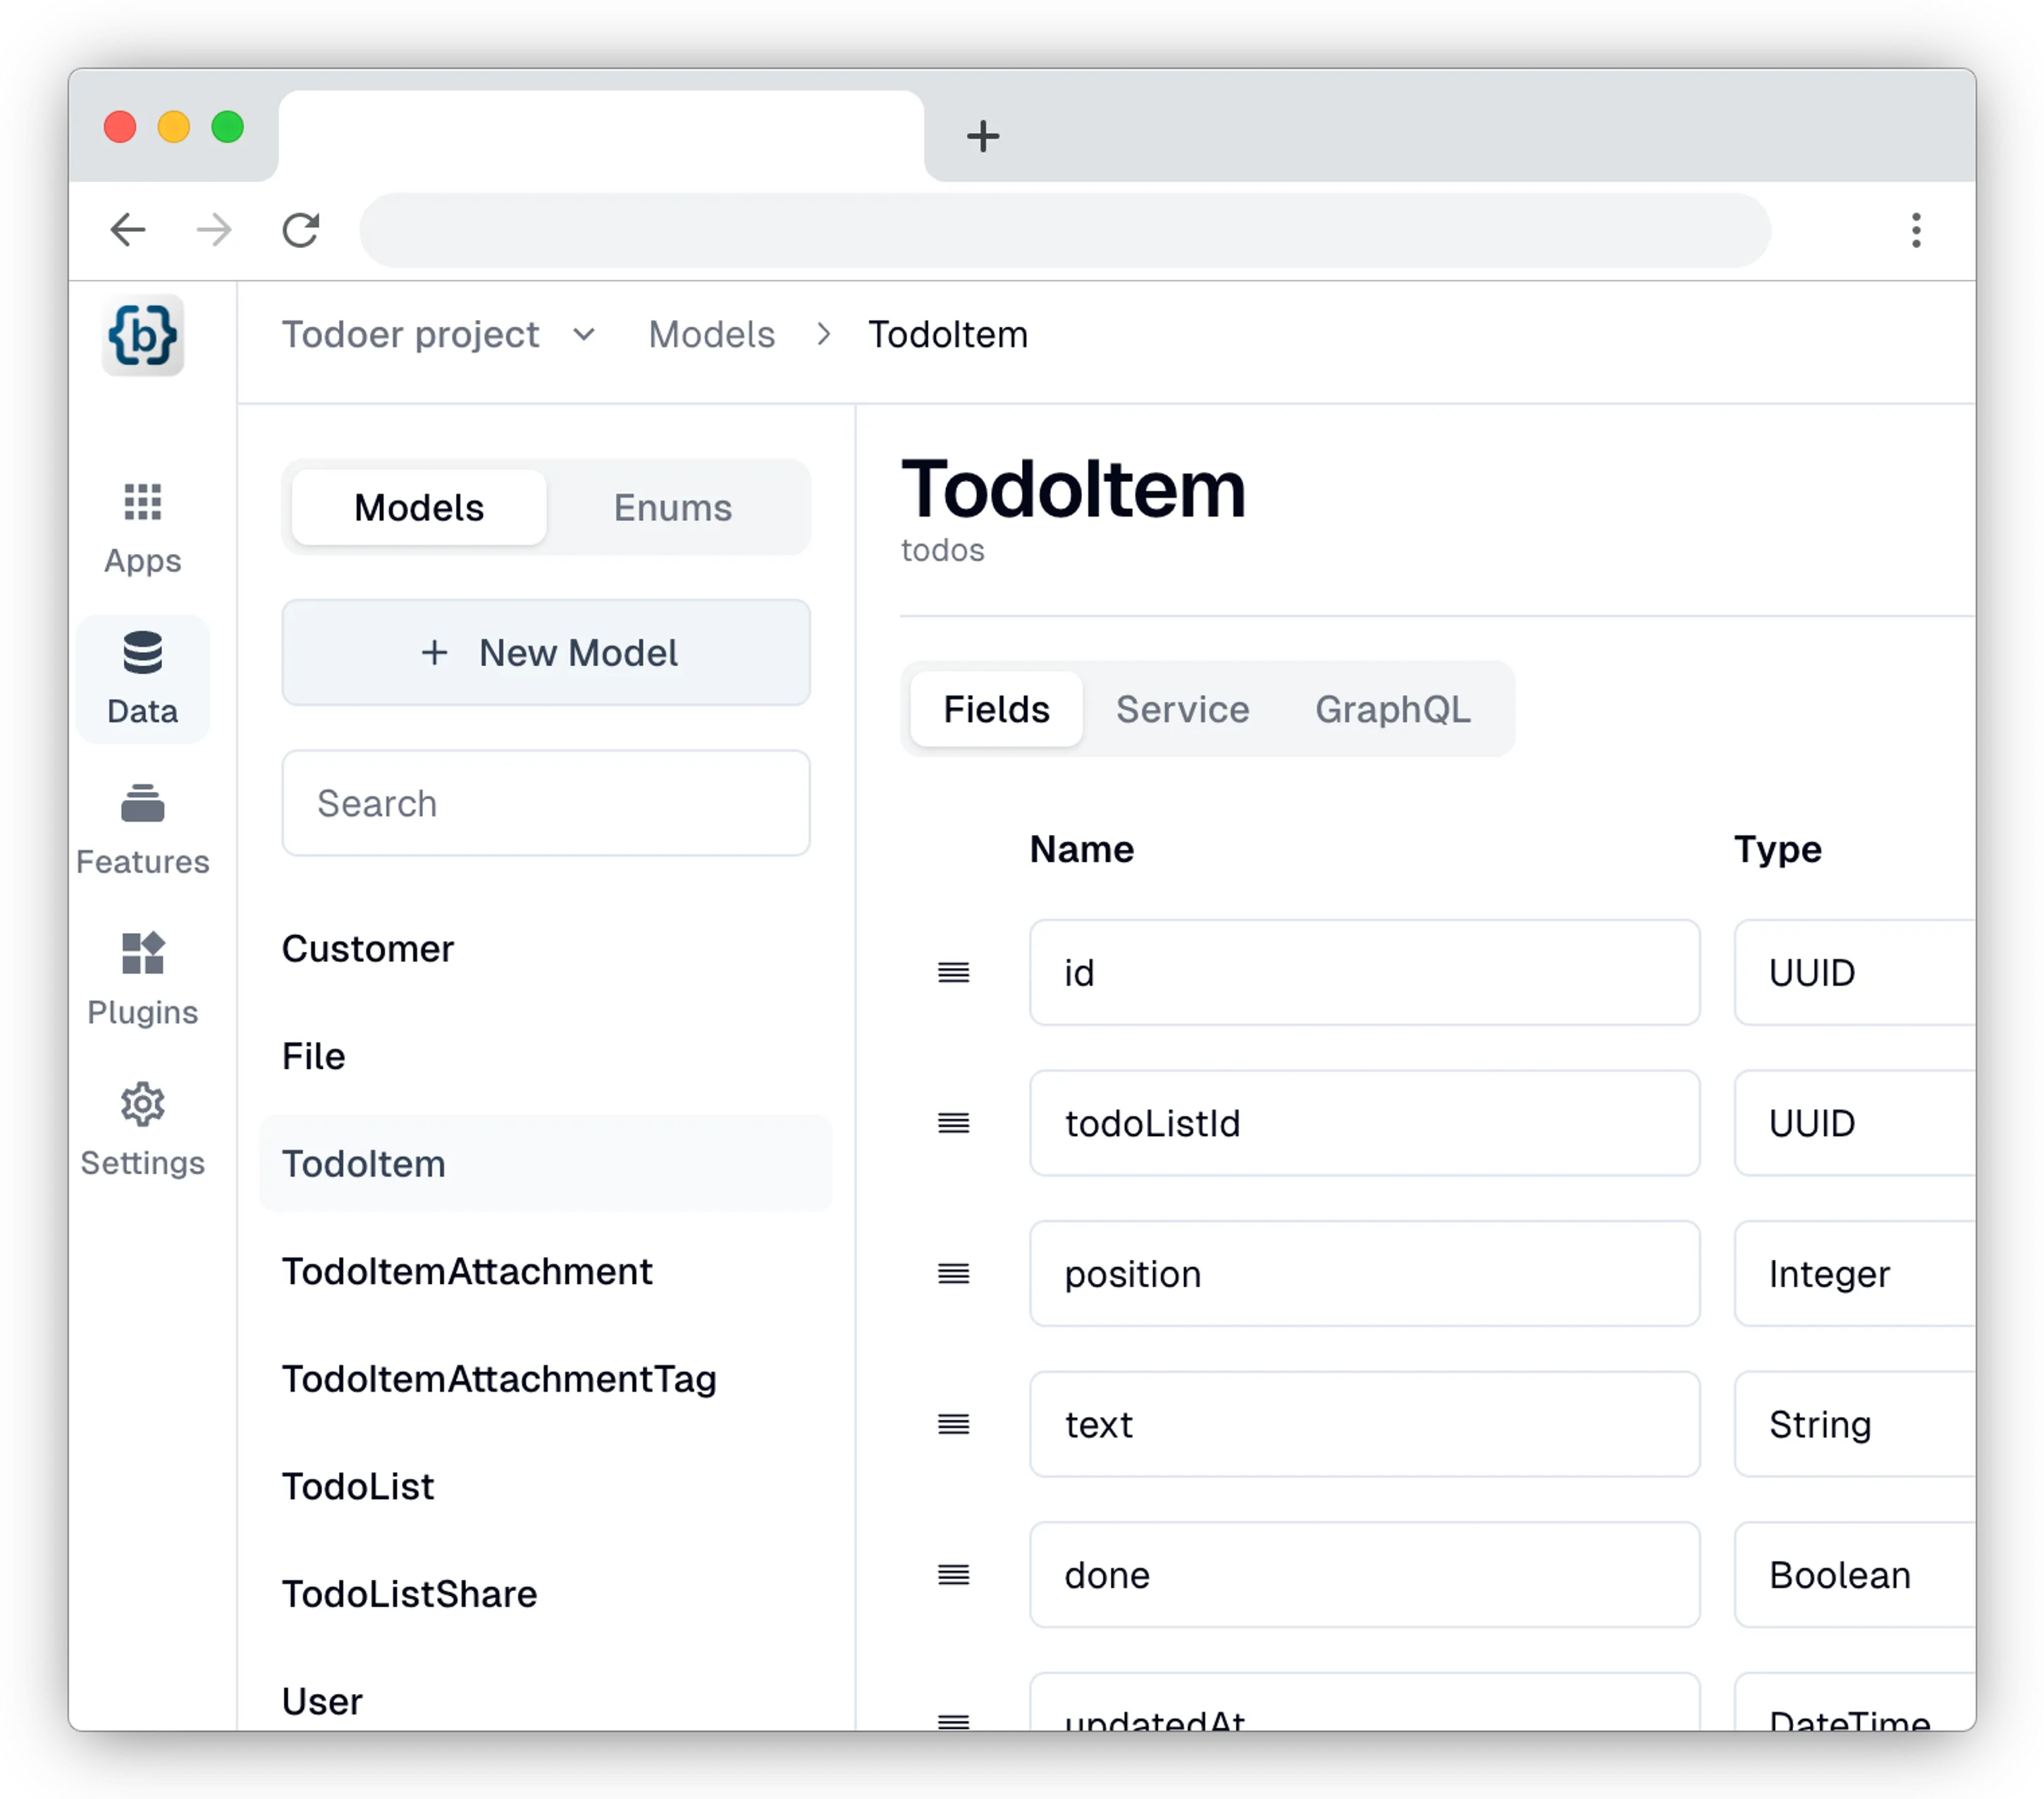2044x1799 pixels.
Task: Open the Features section icon
Action: click(142, 803)
